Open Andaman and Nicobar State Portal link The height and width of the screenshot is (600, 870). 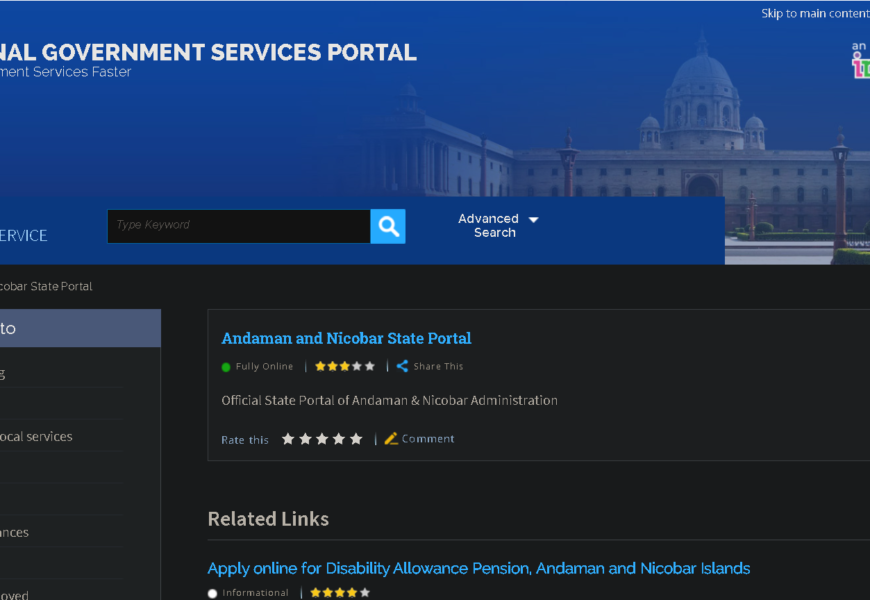point(346,338)
